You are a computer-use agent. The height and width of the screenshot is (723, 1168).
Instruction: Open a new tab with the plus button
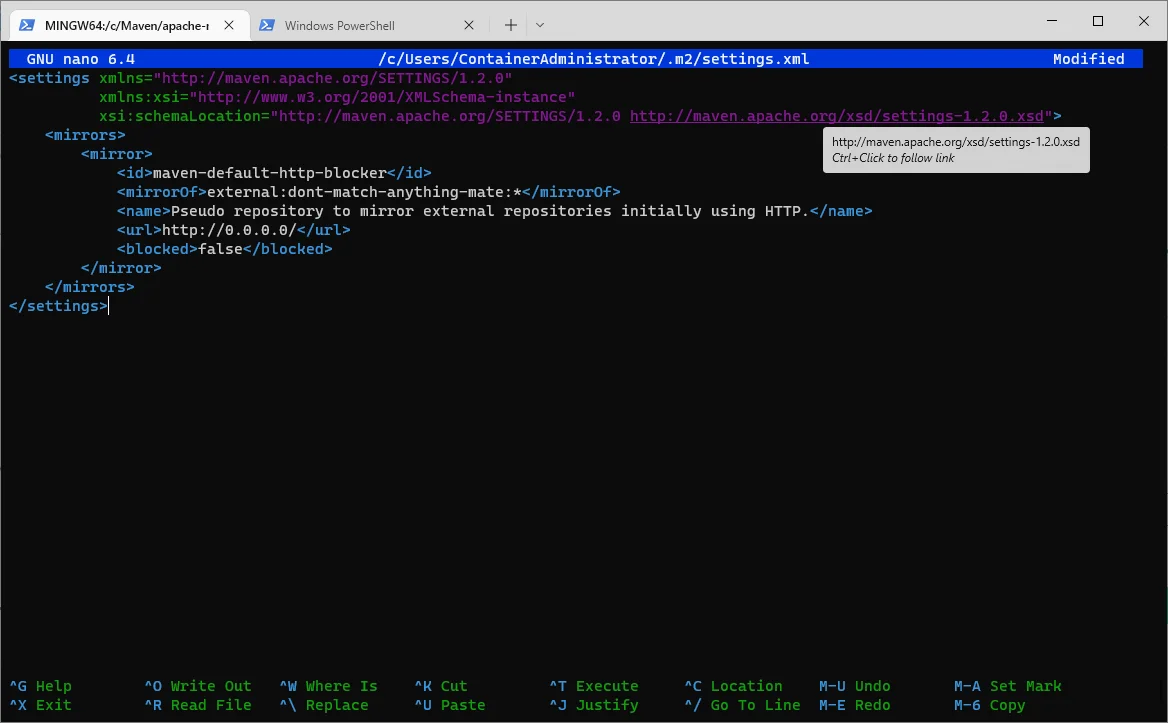510,25
